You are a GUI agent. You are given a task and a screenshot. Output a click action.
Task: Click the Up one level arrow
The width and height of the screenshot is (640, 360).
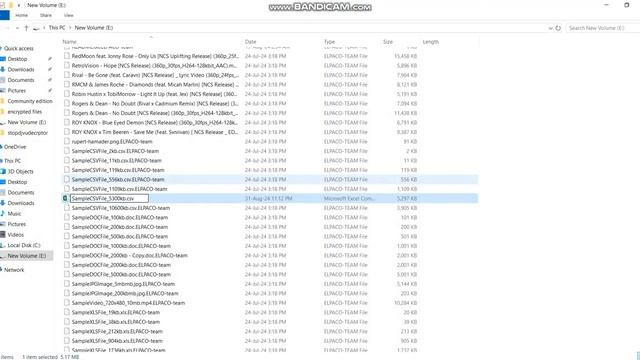coord(26,28)
